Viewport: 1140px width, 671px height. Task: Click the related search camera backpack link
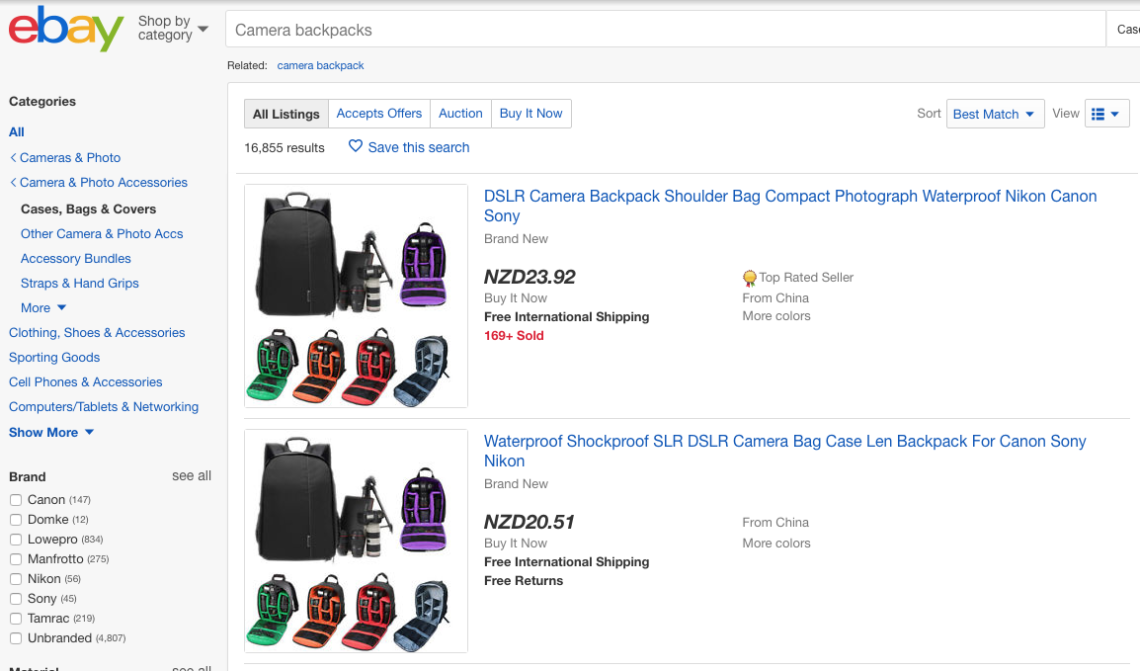coord(320,65)
